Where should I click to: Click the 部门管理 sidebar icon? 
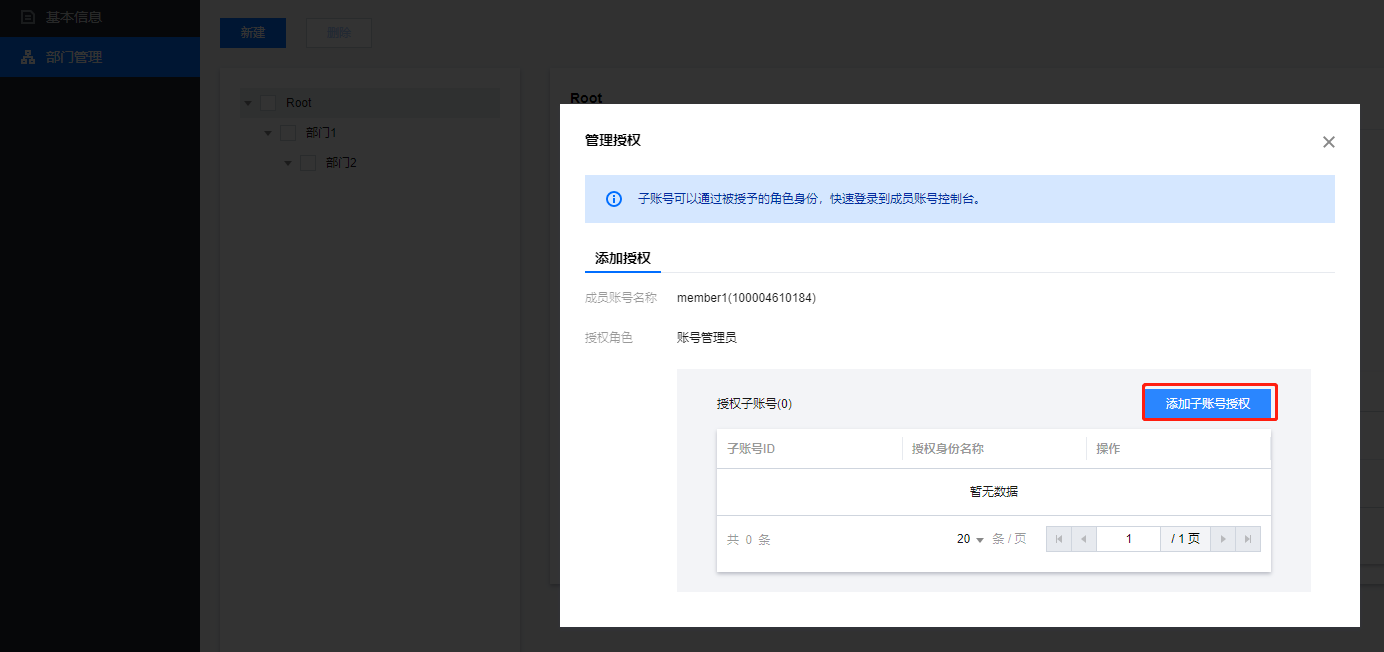coord(28,57)
